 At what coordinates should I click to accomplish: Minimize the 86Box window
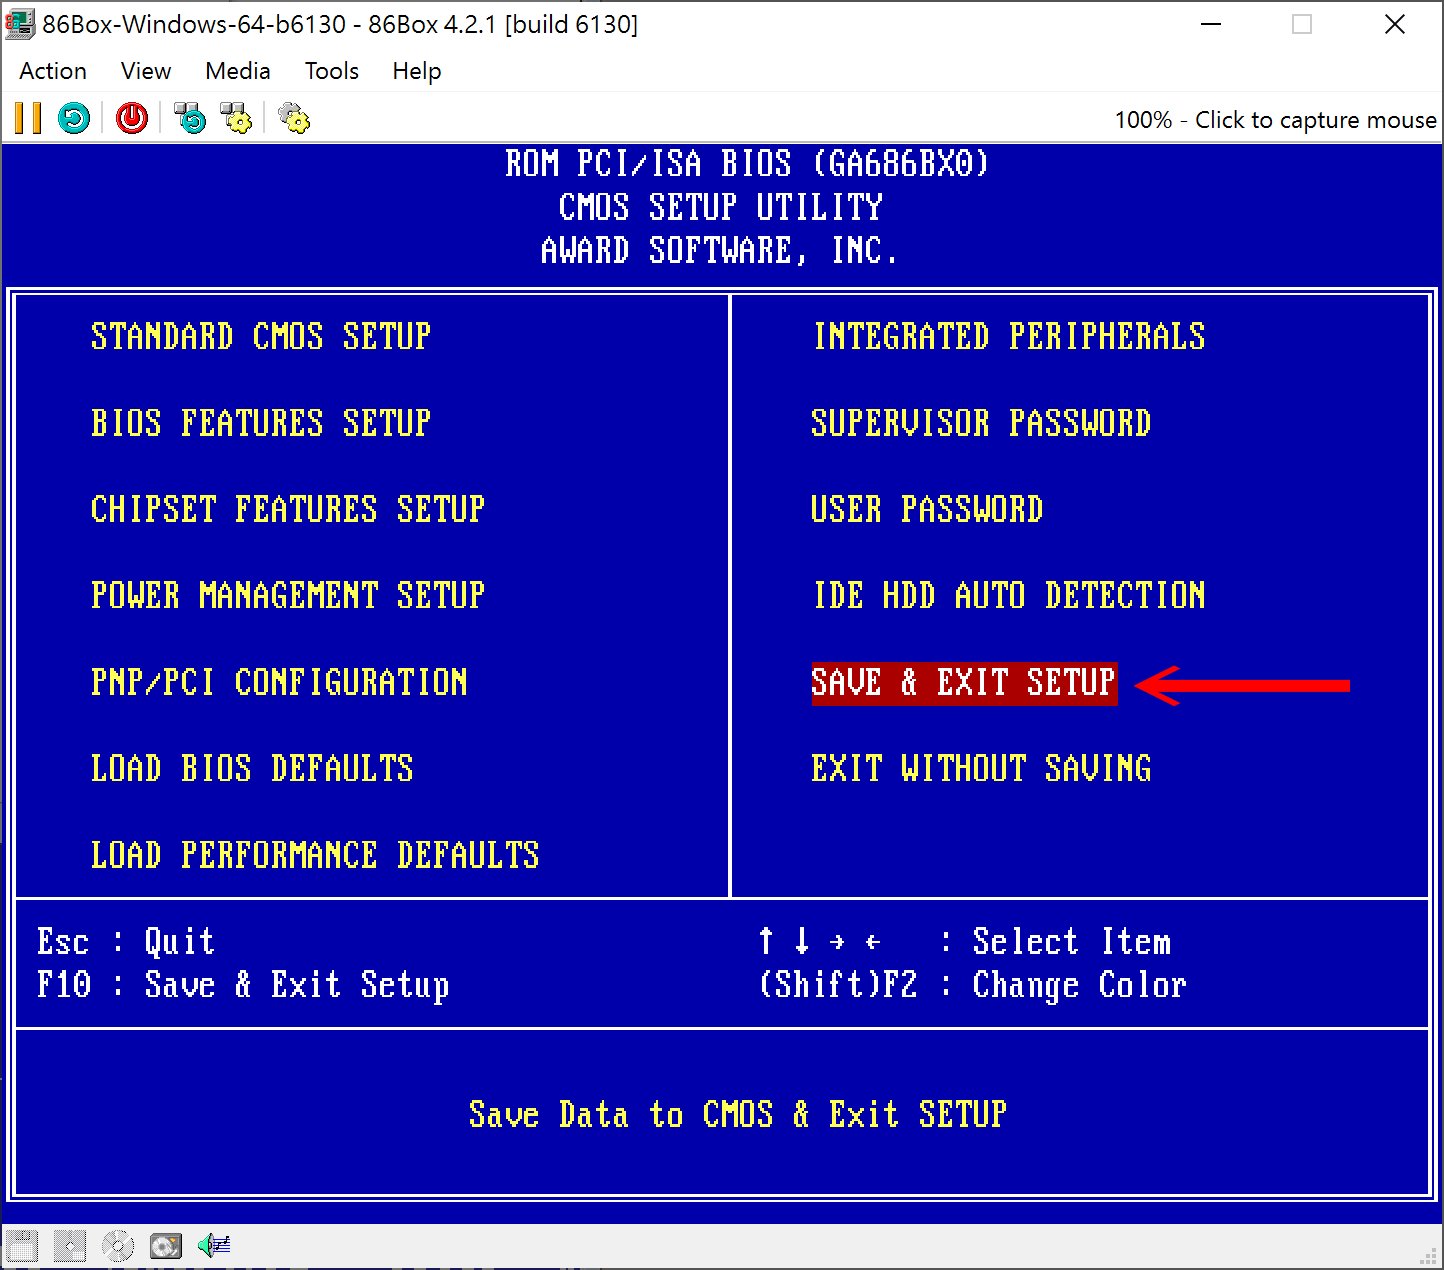[1210, 24]
